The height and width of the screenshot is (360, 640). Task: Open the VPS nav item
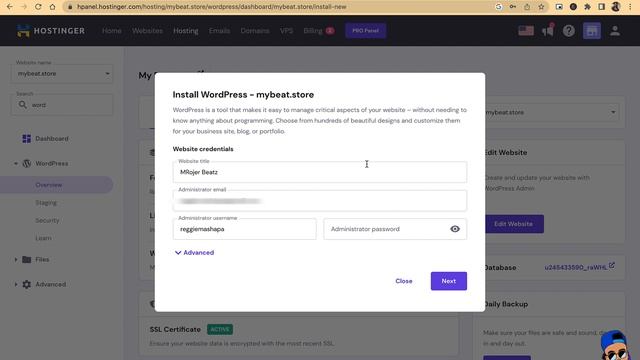286,31
